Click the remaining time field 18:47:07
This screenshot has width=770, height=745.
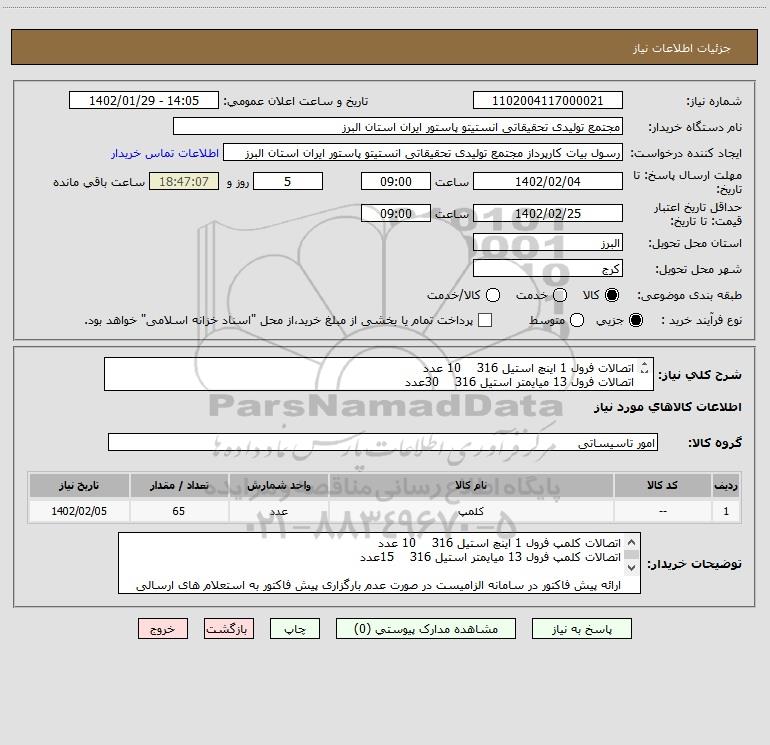coord(184,181)
